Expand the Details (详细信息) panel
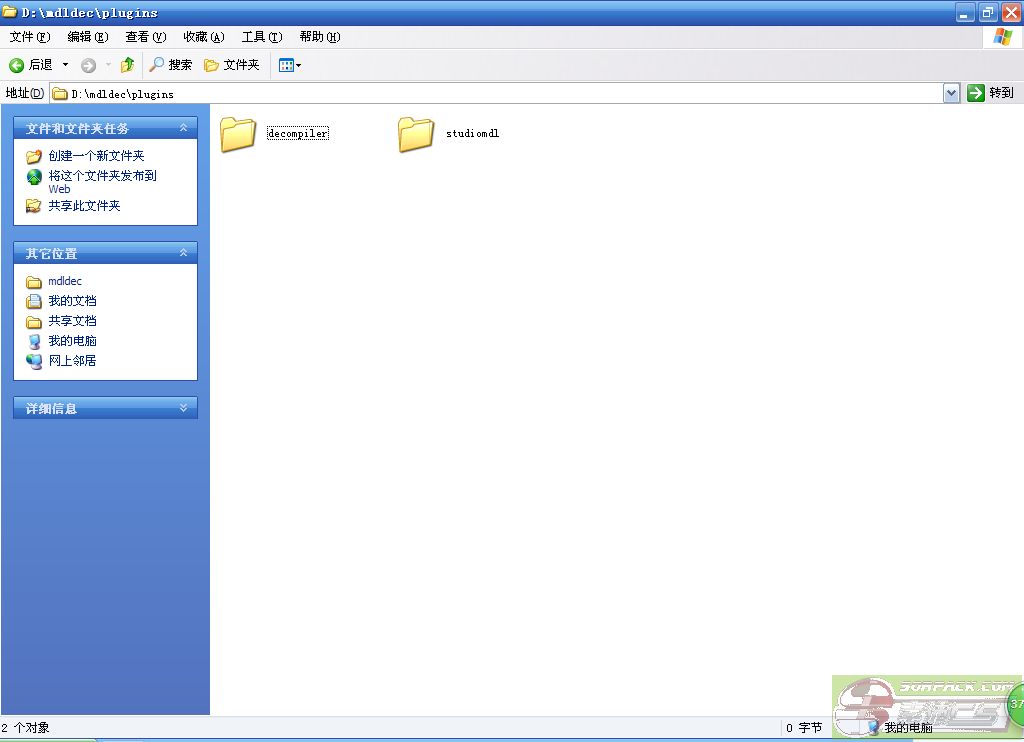Viewport: 1024px width, 742px height. click(183, 408)
